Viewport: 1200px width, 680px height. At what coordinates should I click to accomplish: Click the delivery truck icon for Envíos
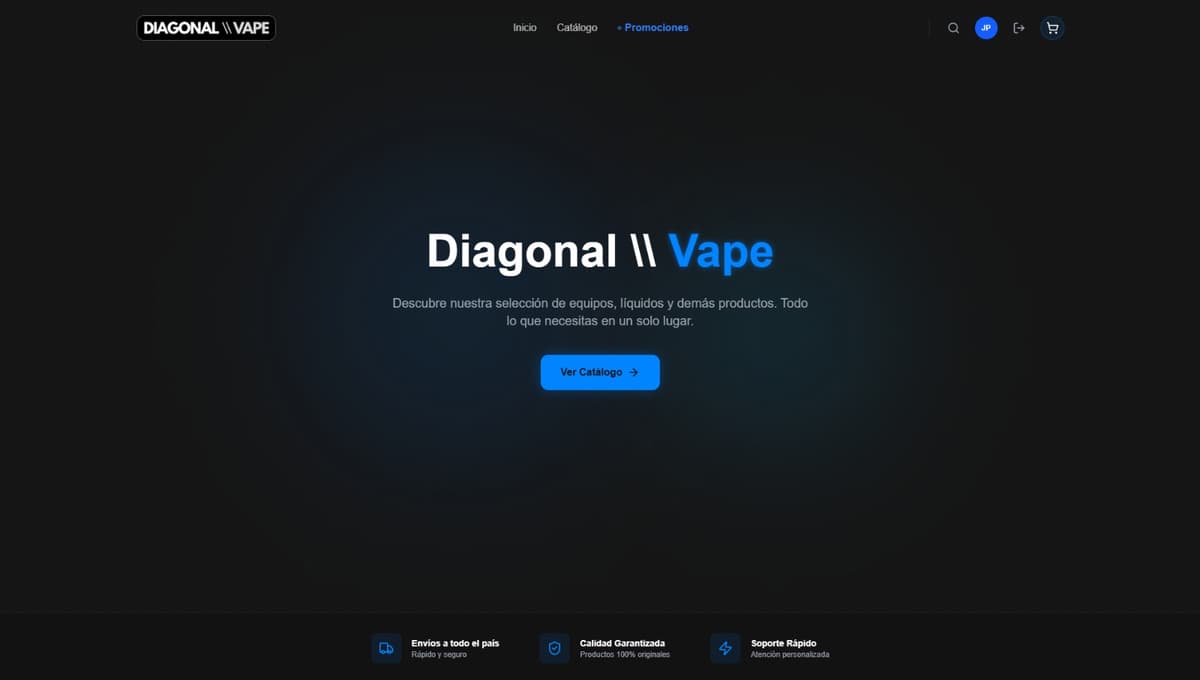386,648
